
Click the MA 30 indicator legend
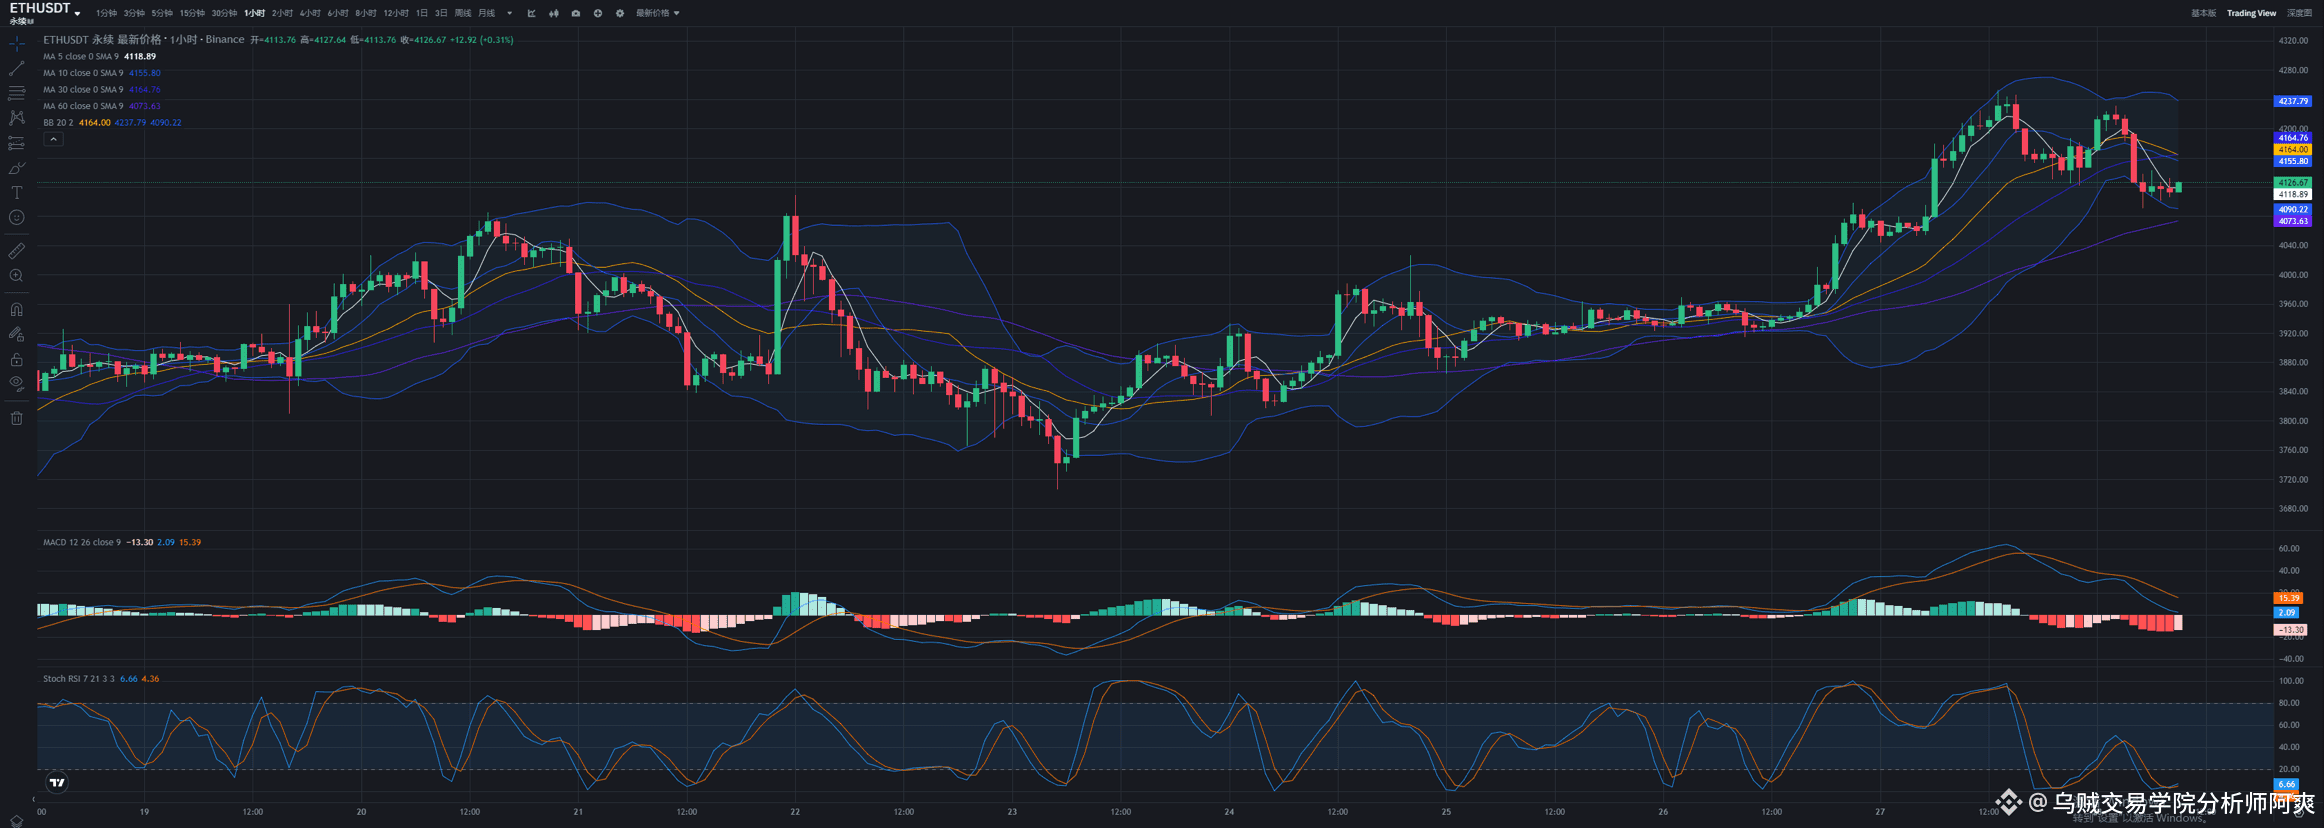[x=101, y=90]
